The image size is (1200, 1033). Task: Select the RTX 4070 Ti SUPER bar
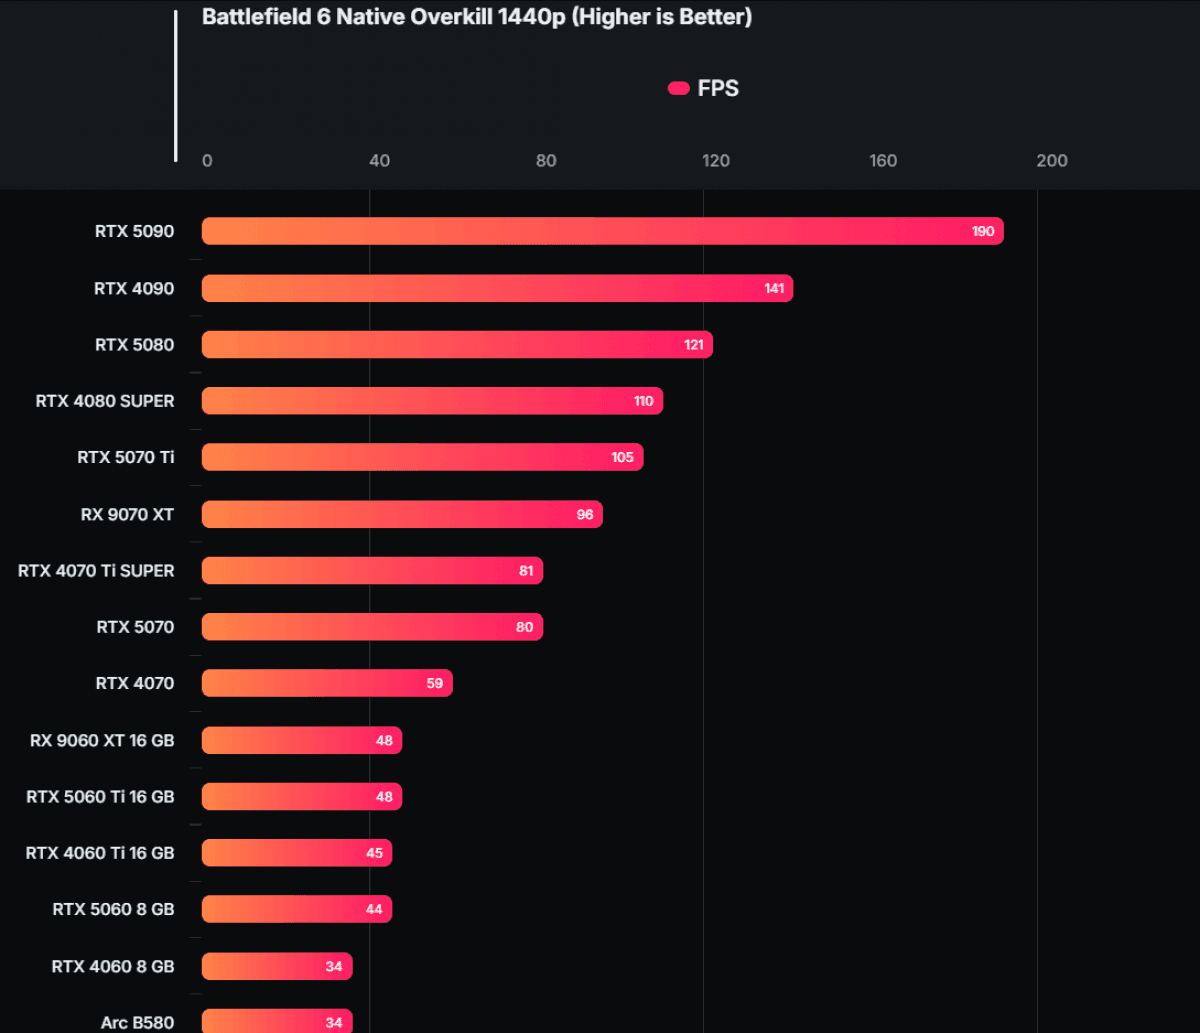click(372, 571)
